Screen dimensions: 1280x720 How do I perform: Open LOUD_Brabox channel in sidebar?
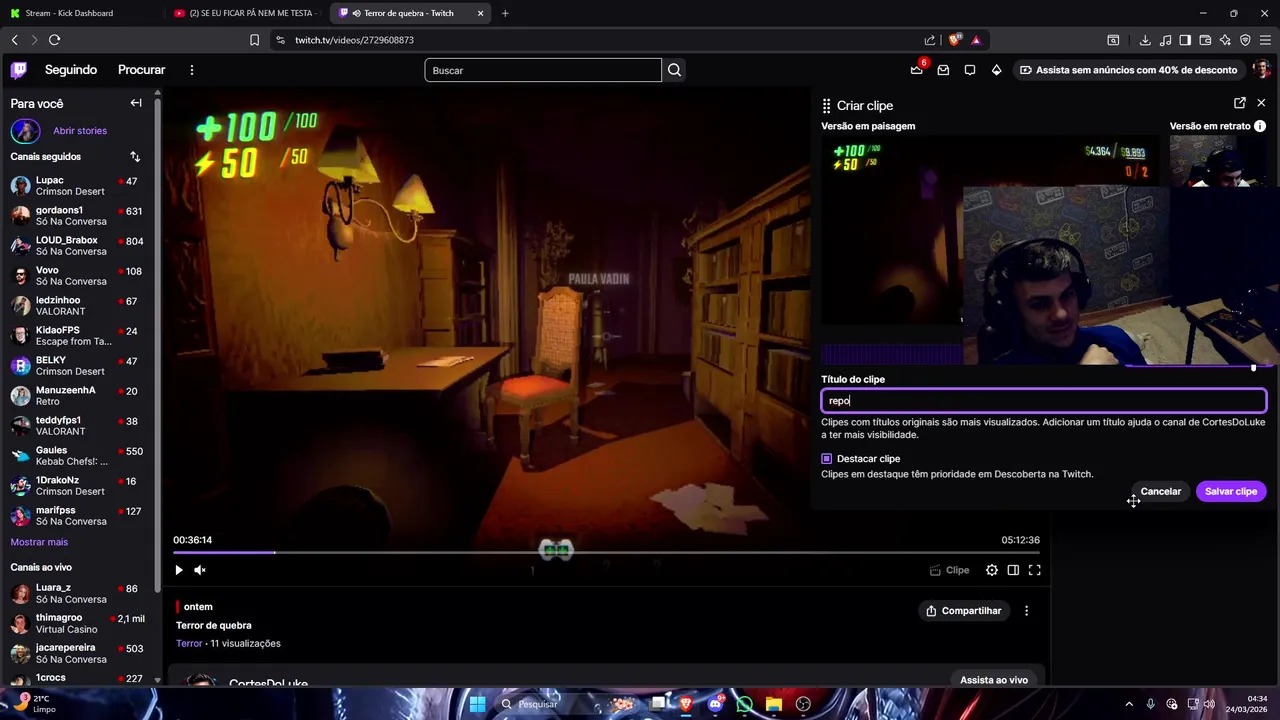click(x=78, y=246)
